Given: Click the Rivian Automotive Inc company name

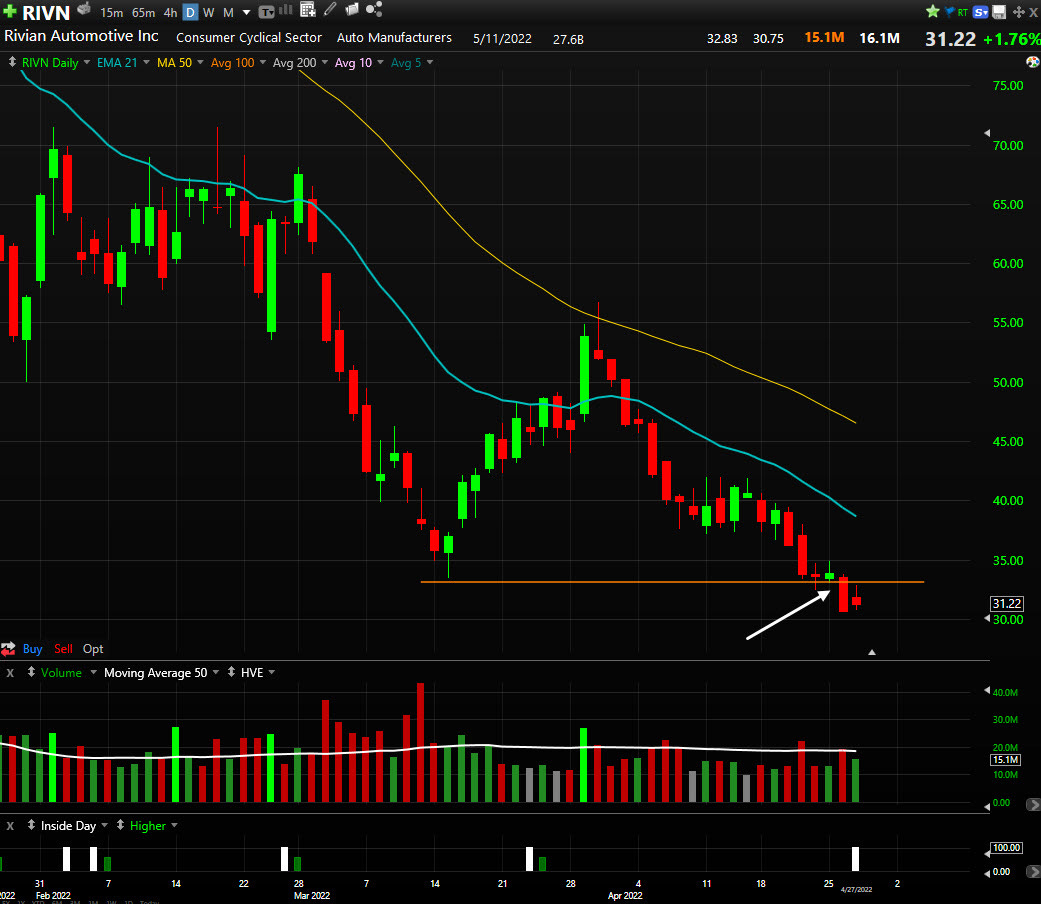Looking at the screenshot, I should (x=81, y=36).
